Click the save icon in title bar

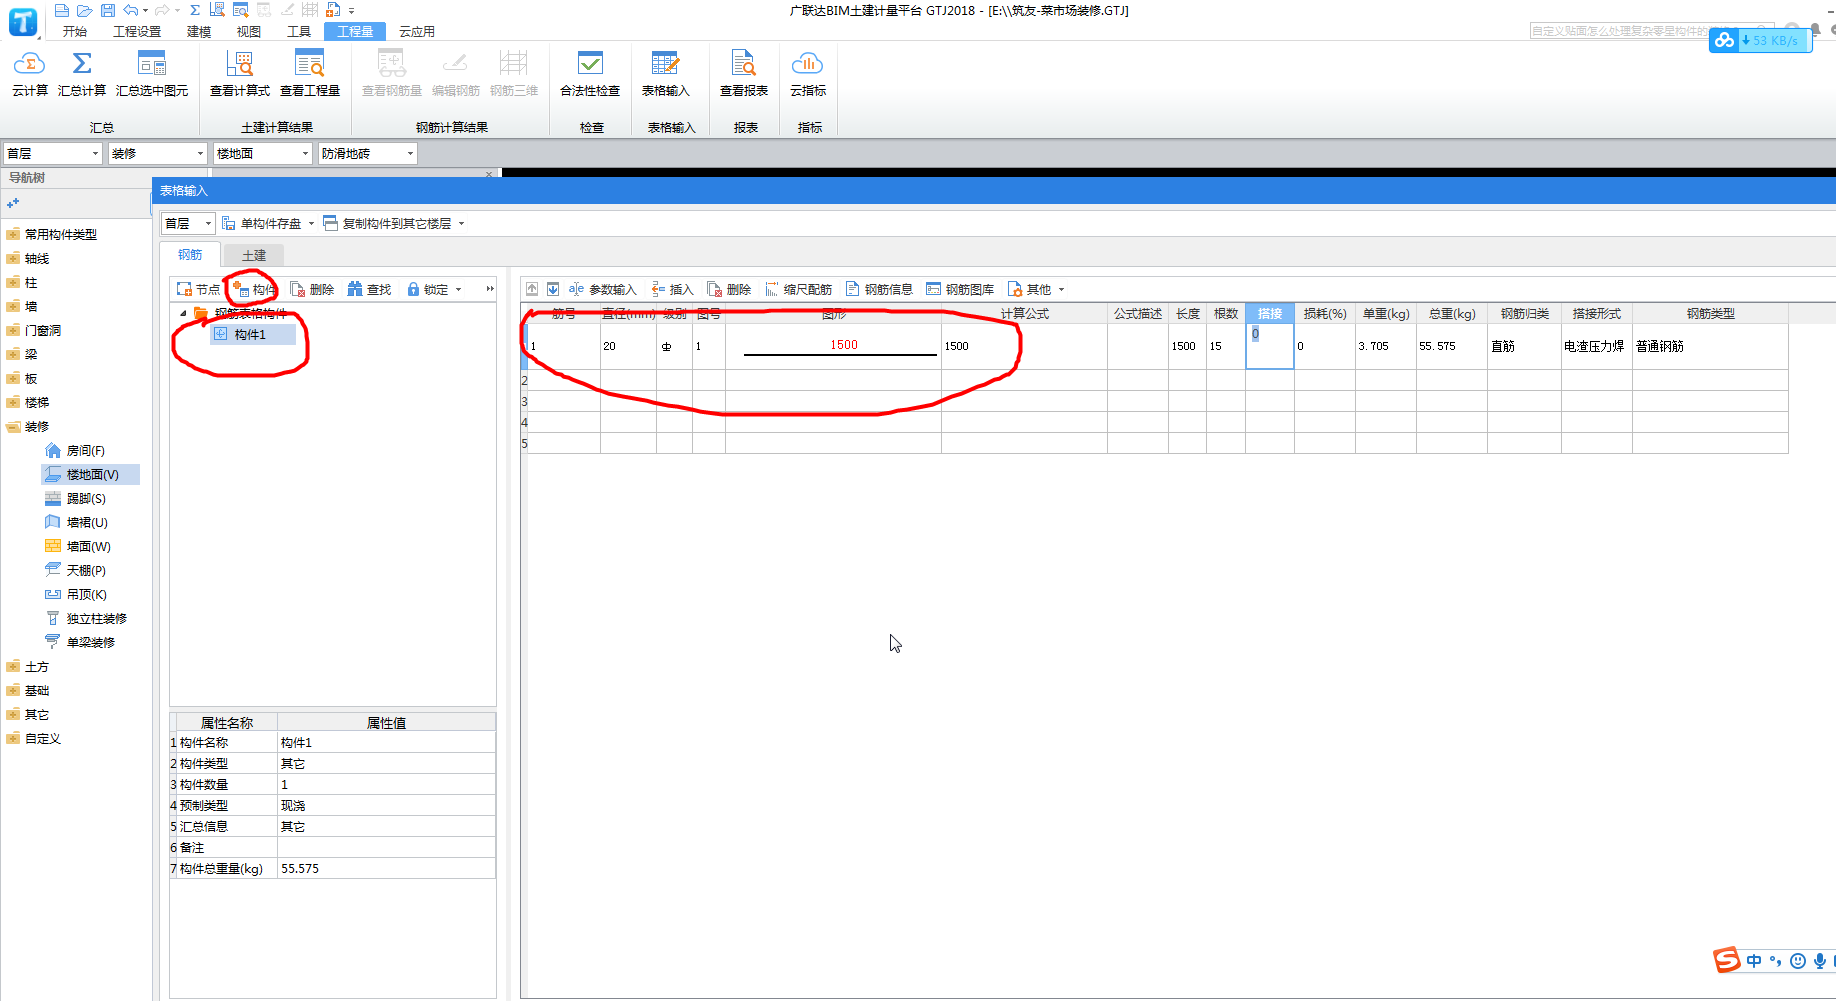108,10
